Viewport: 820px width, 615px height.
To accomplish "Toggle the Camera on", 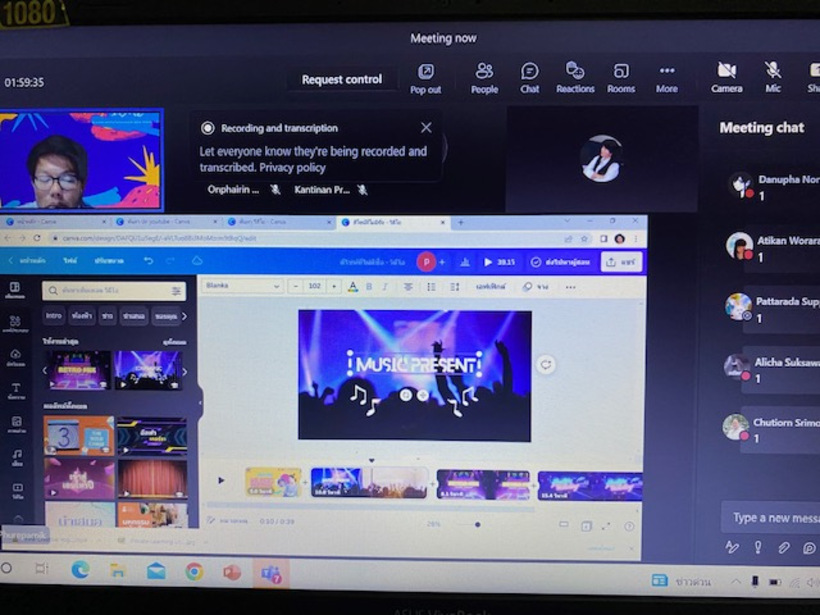I will tap(727, 76).
